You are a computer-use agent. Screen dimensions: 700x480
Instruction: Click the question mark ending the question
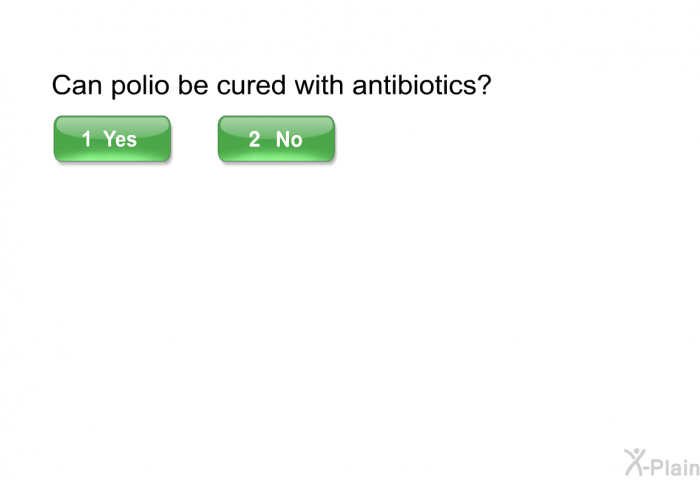483,84
